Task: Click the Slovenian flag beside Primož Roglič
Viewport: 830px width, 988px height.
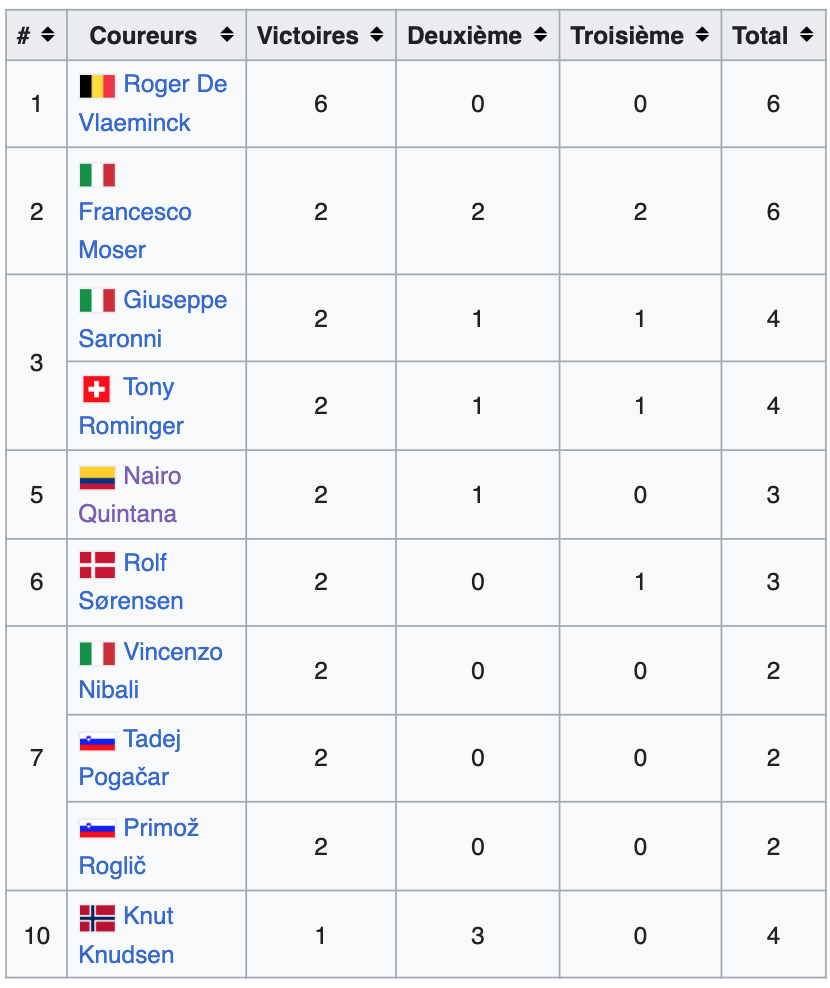Action: [97, 829]
